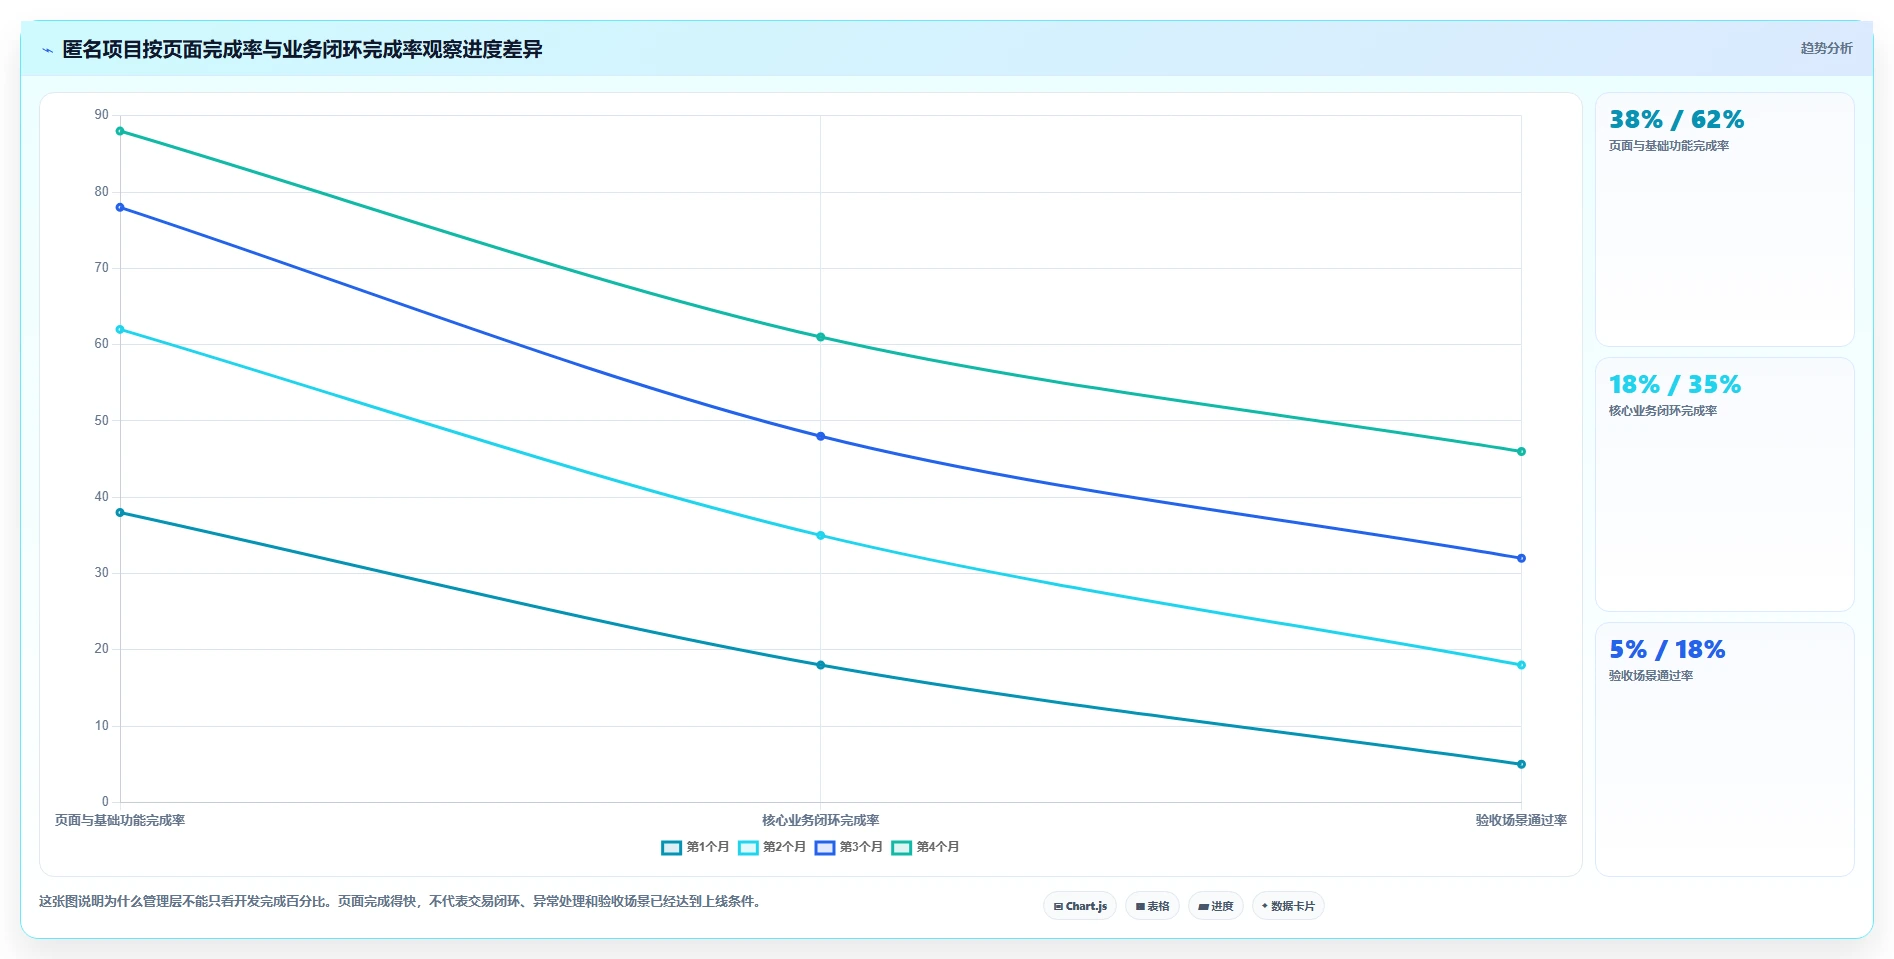This screenshot has width=1894, height=959.
Task: Click the x-axis label 验收场景通过率
Action: [x=1521, y=820]
